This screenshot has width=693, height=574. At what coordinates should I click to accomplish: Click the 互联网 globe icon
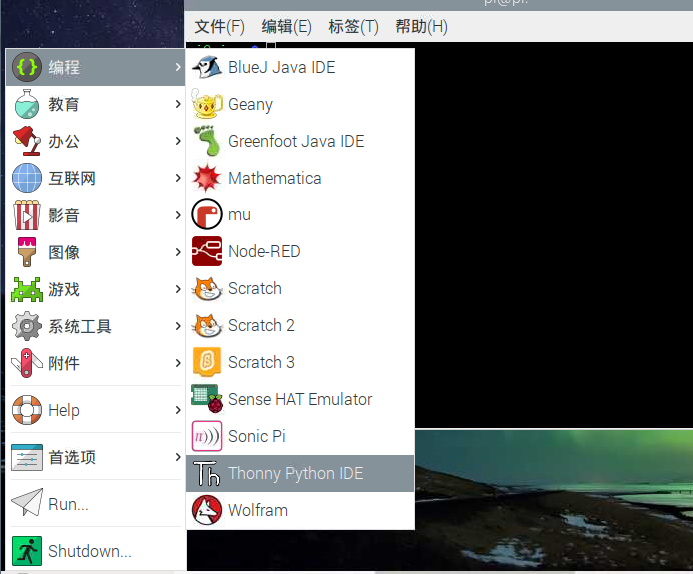27,178
